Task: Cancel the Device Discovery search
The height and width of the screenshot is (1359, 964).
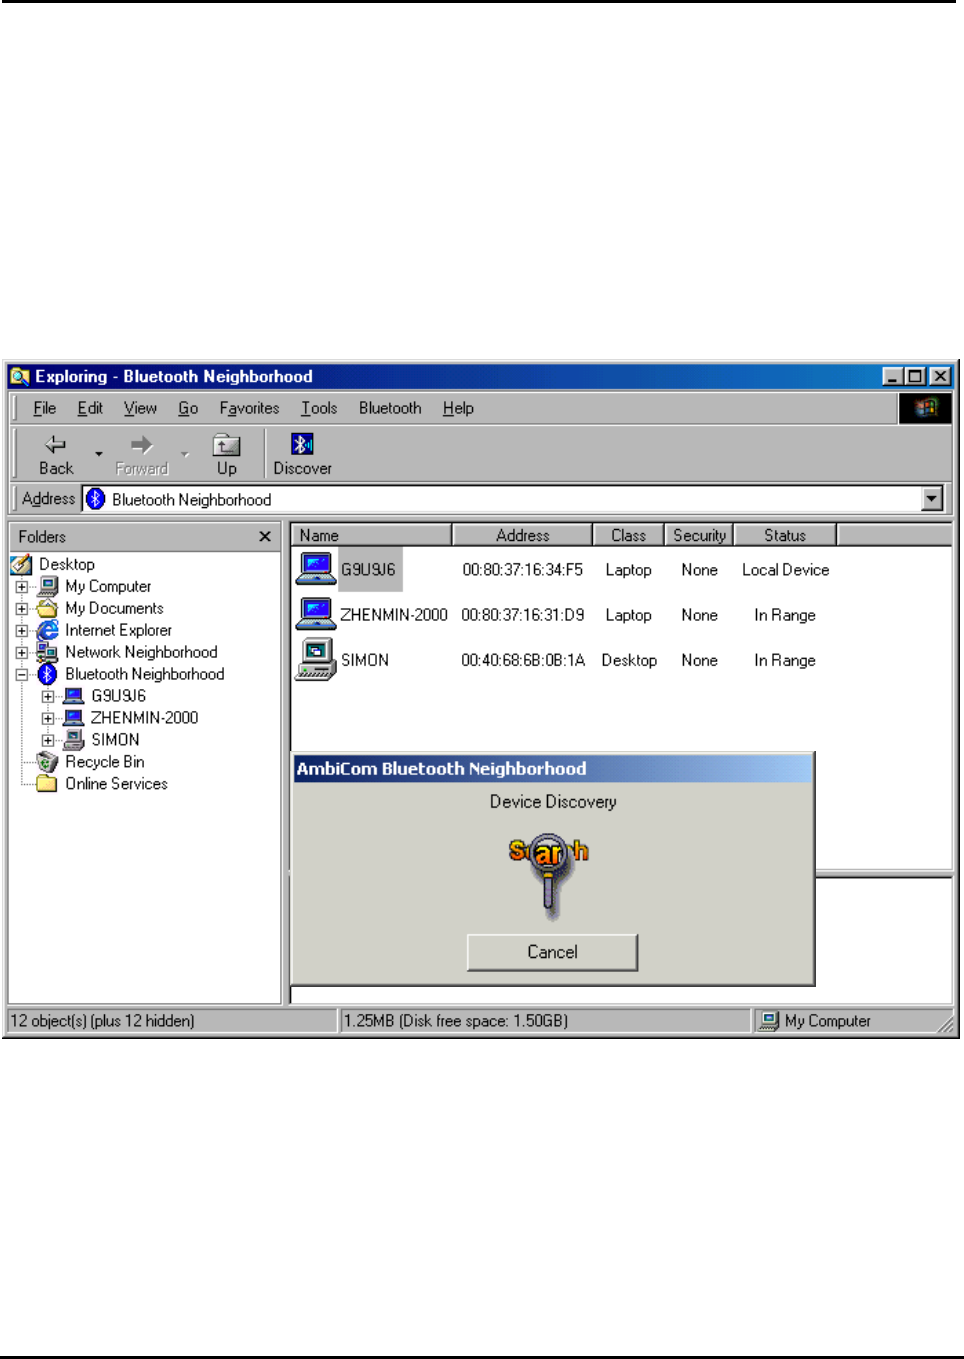Action: [552, 952]
